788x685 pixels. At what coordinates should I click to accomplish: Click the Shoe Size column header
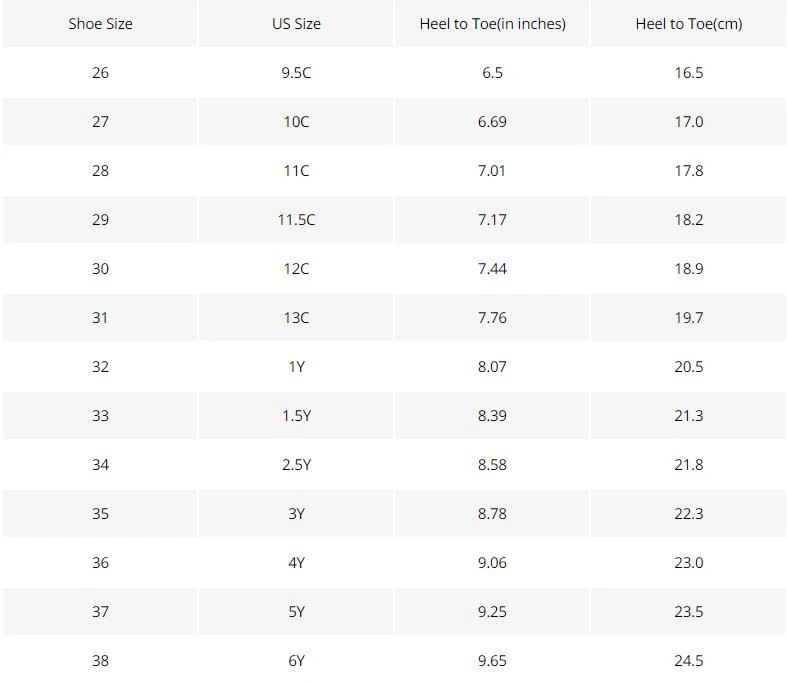(100, 24)
